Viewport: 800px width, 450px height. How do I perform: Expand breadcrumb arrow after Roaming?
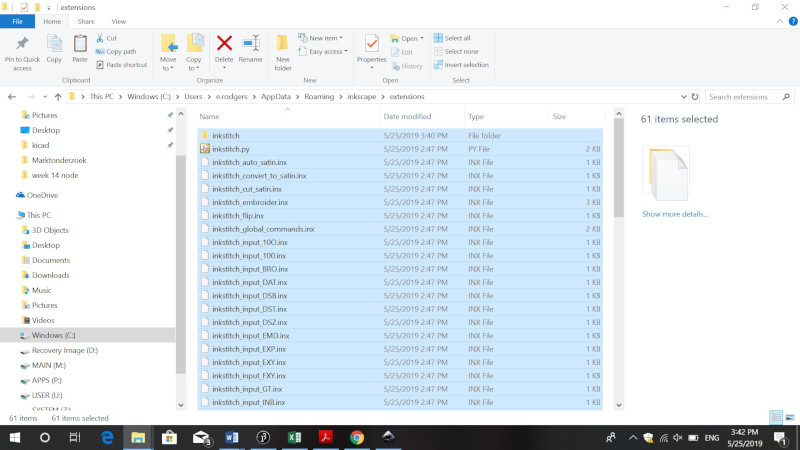pos(341,96)
